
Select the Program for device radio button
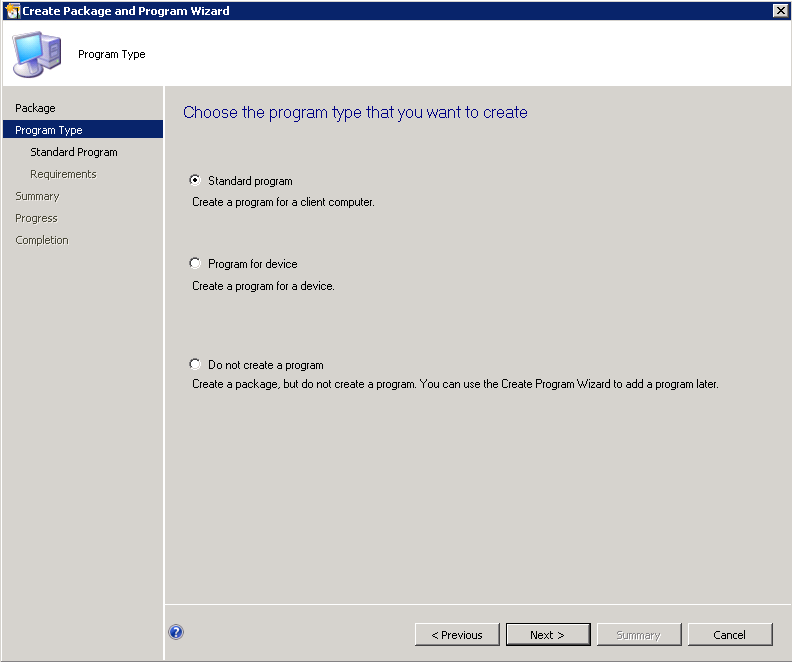[x=194, y=263]
